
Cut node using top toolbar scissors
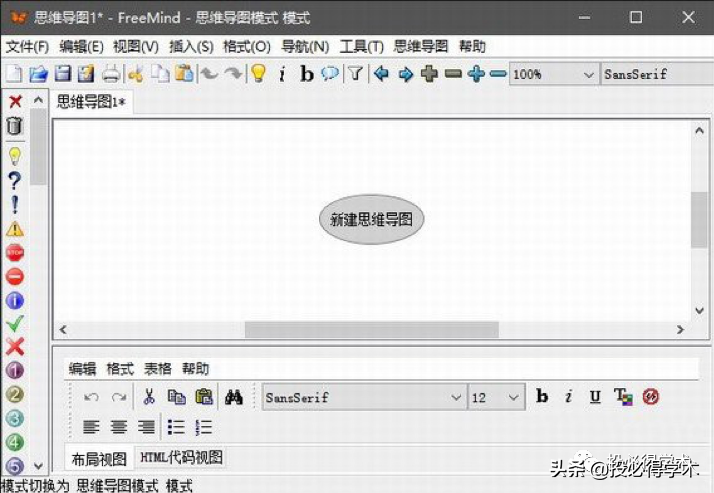pyautogui.click(x=136, y=73)
